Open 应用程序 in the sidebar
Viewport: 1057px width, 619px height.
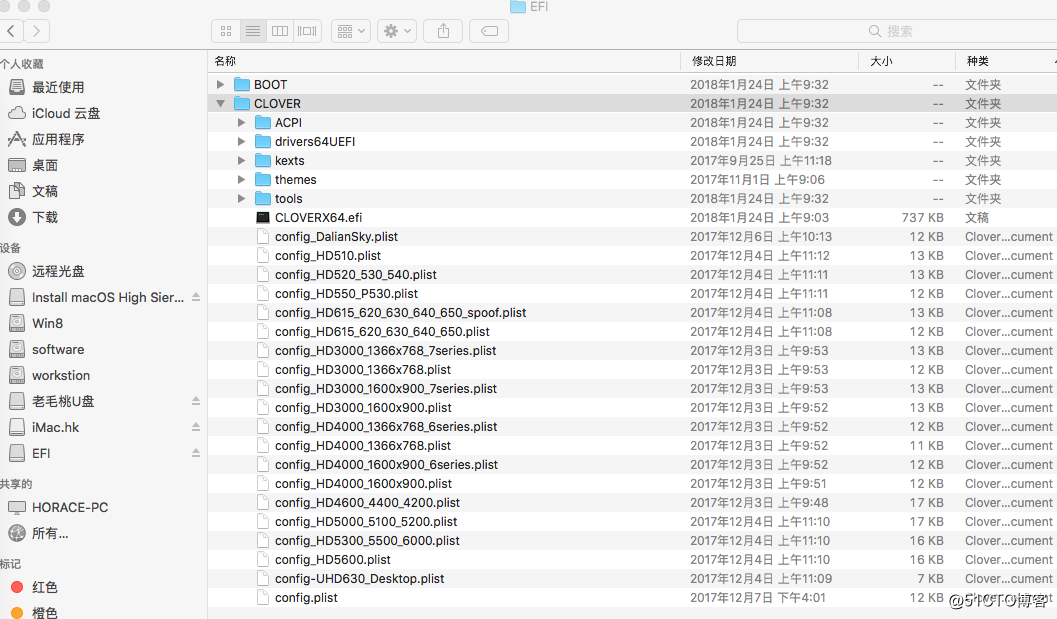point(58,139)
